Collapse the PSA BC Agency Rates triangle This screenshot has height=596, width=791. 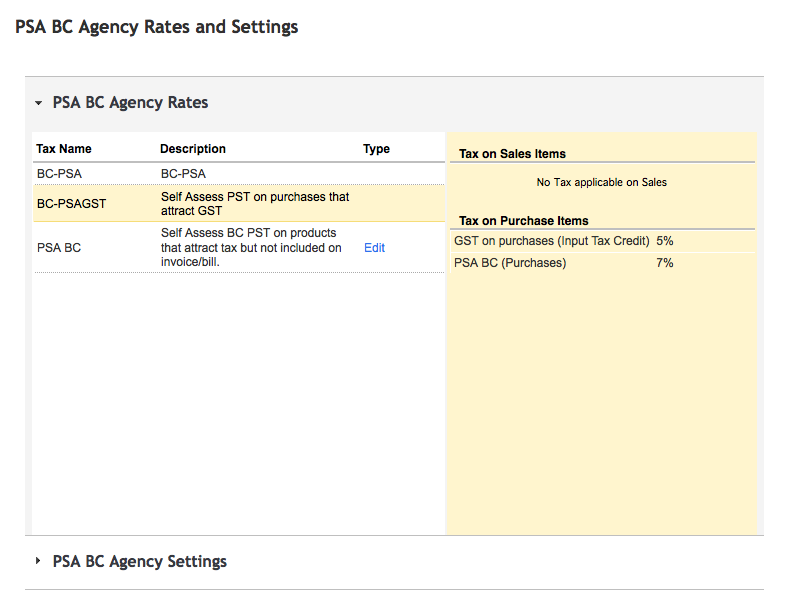(38, 103)
